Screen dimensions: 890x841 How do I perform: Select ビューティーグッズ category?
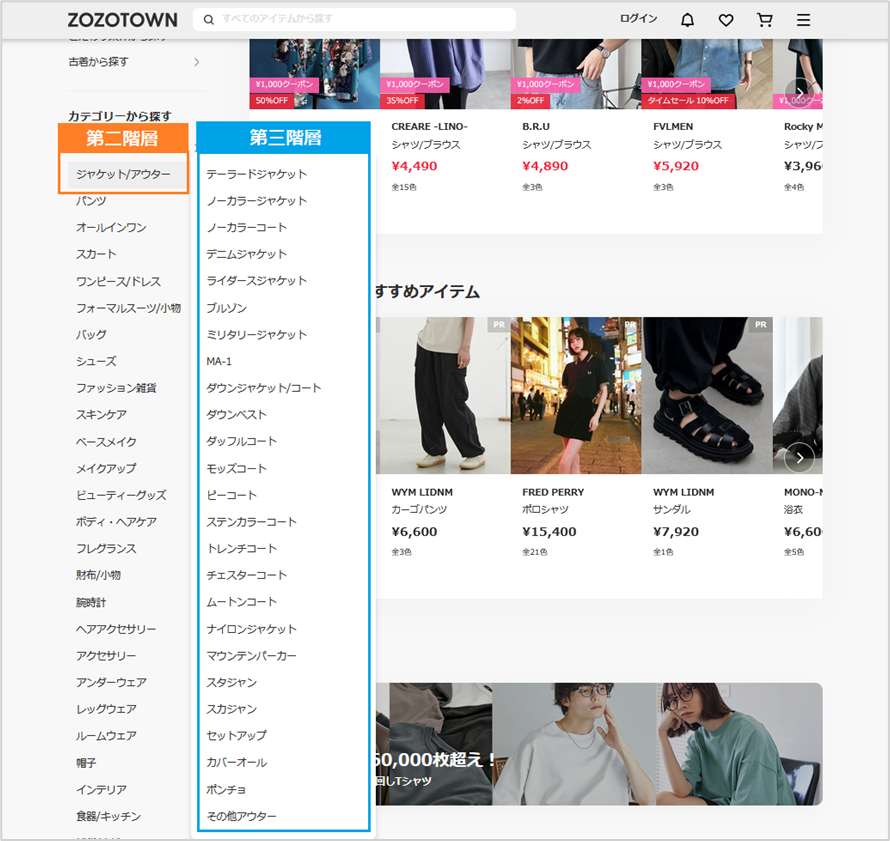click(x=121, y=495)
